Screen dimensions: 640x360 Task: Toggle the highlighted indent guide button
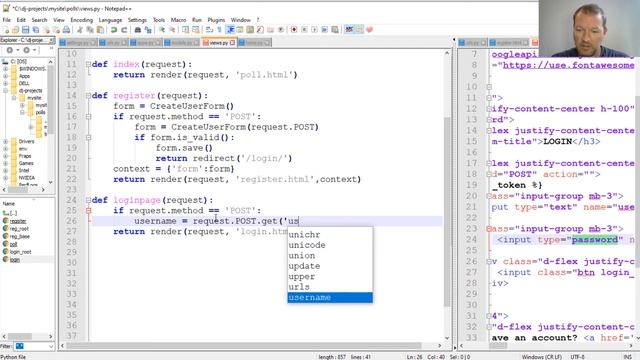230,30
